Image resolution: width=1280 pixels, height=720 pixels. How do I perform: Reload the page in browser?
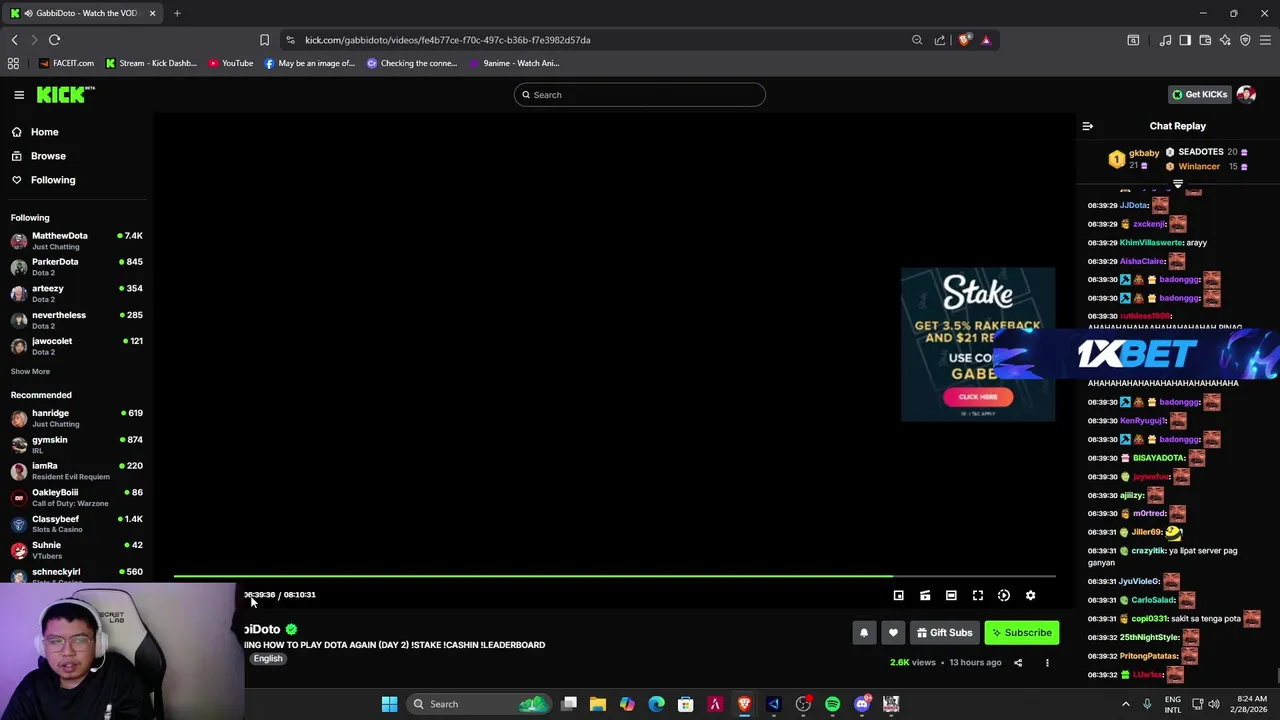tap(55, 40)
